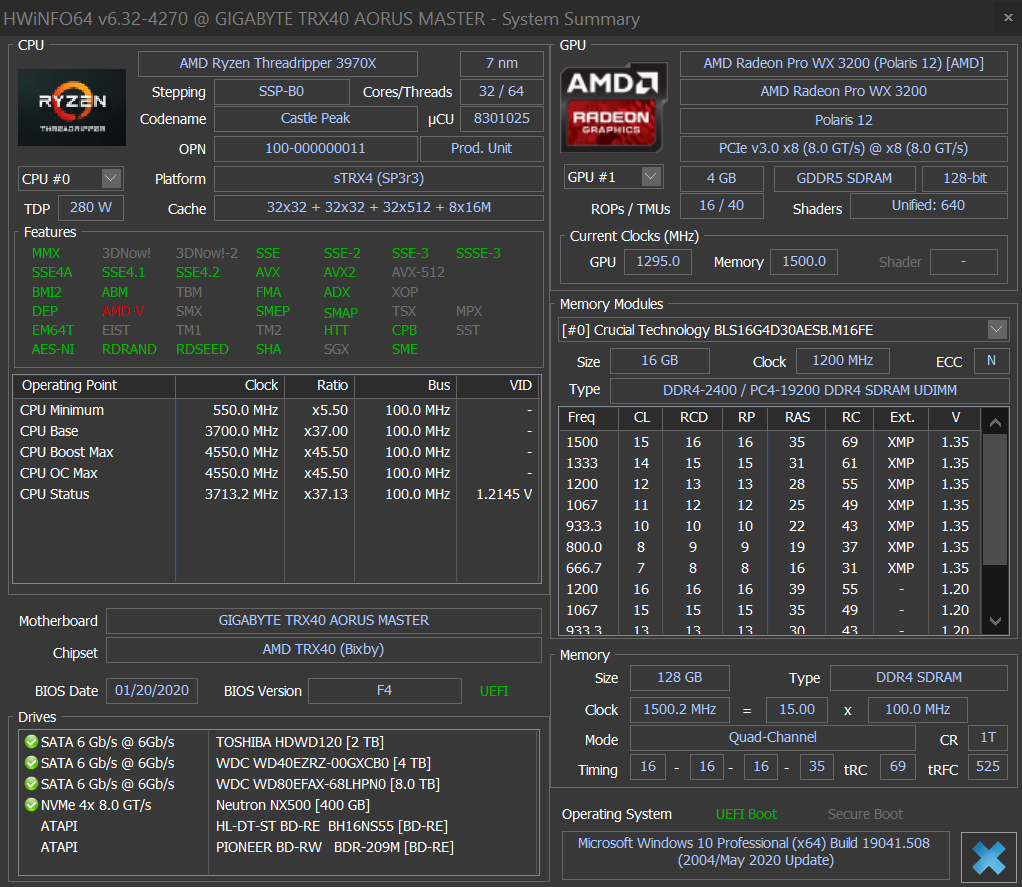1022x887 pixels.
Task: Click the blue X close icon button
Action: click(x=989, y=857)
